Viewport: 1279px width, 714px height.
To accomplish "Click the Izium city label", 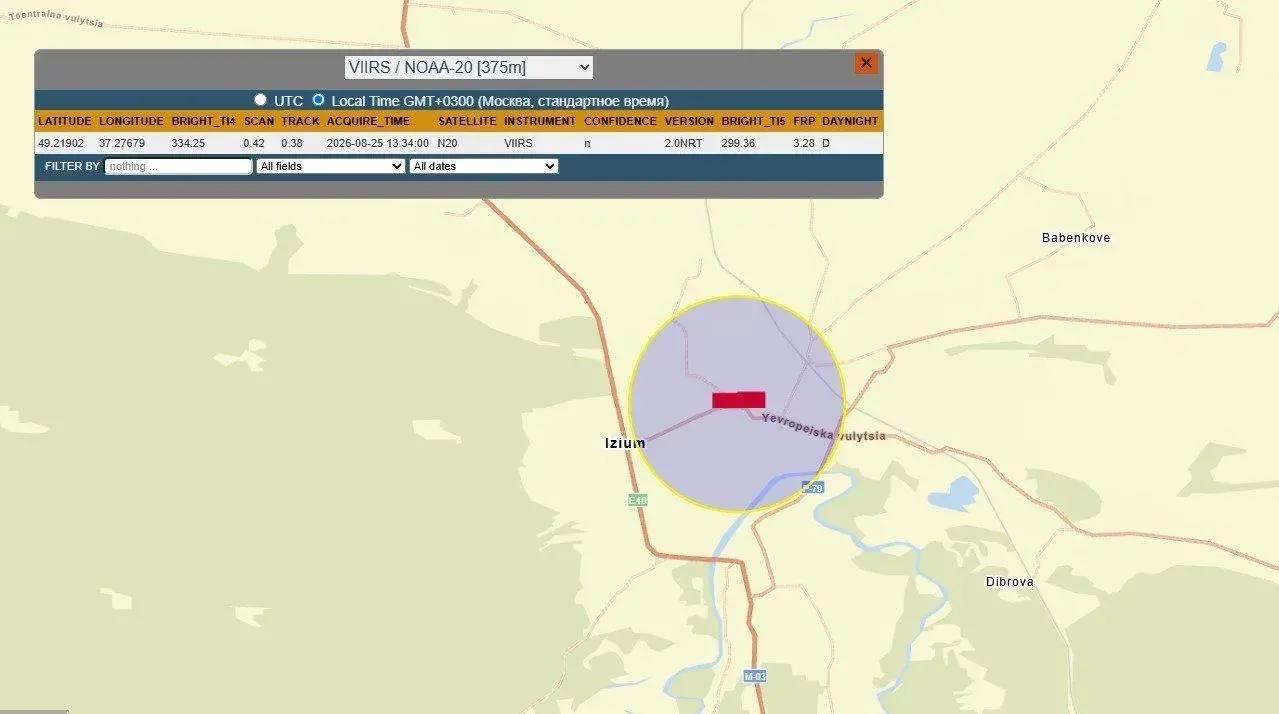I will coord(625,443).
